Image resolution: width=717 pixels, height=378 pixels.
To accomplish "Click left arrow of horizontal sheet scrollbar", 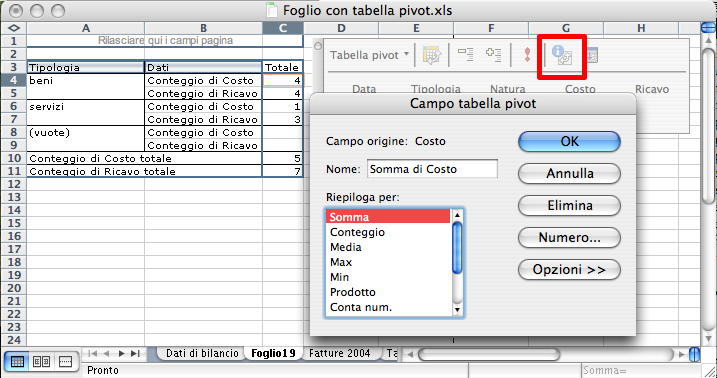I will [x=410, y=354].
